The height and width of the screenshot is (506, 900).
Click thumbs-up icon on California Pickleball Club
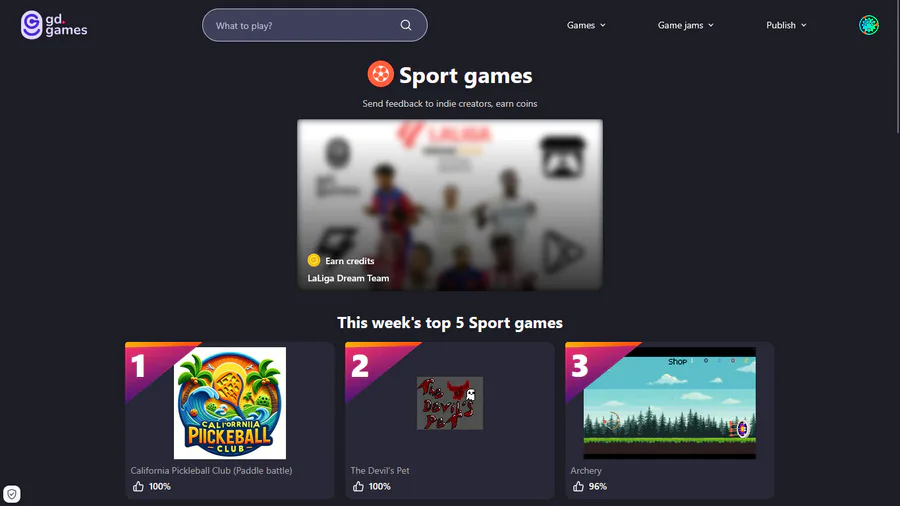[x=138, y=486]
